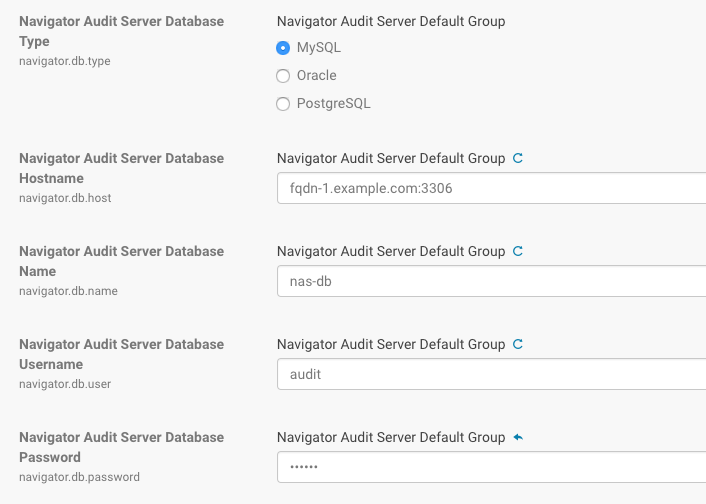
Task: Reset Database Hostname to default icon
Action: 517,158
